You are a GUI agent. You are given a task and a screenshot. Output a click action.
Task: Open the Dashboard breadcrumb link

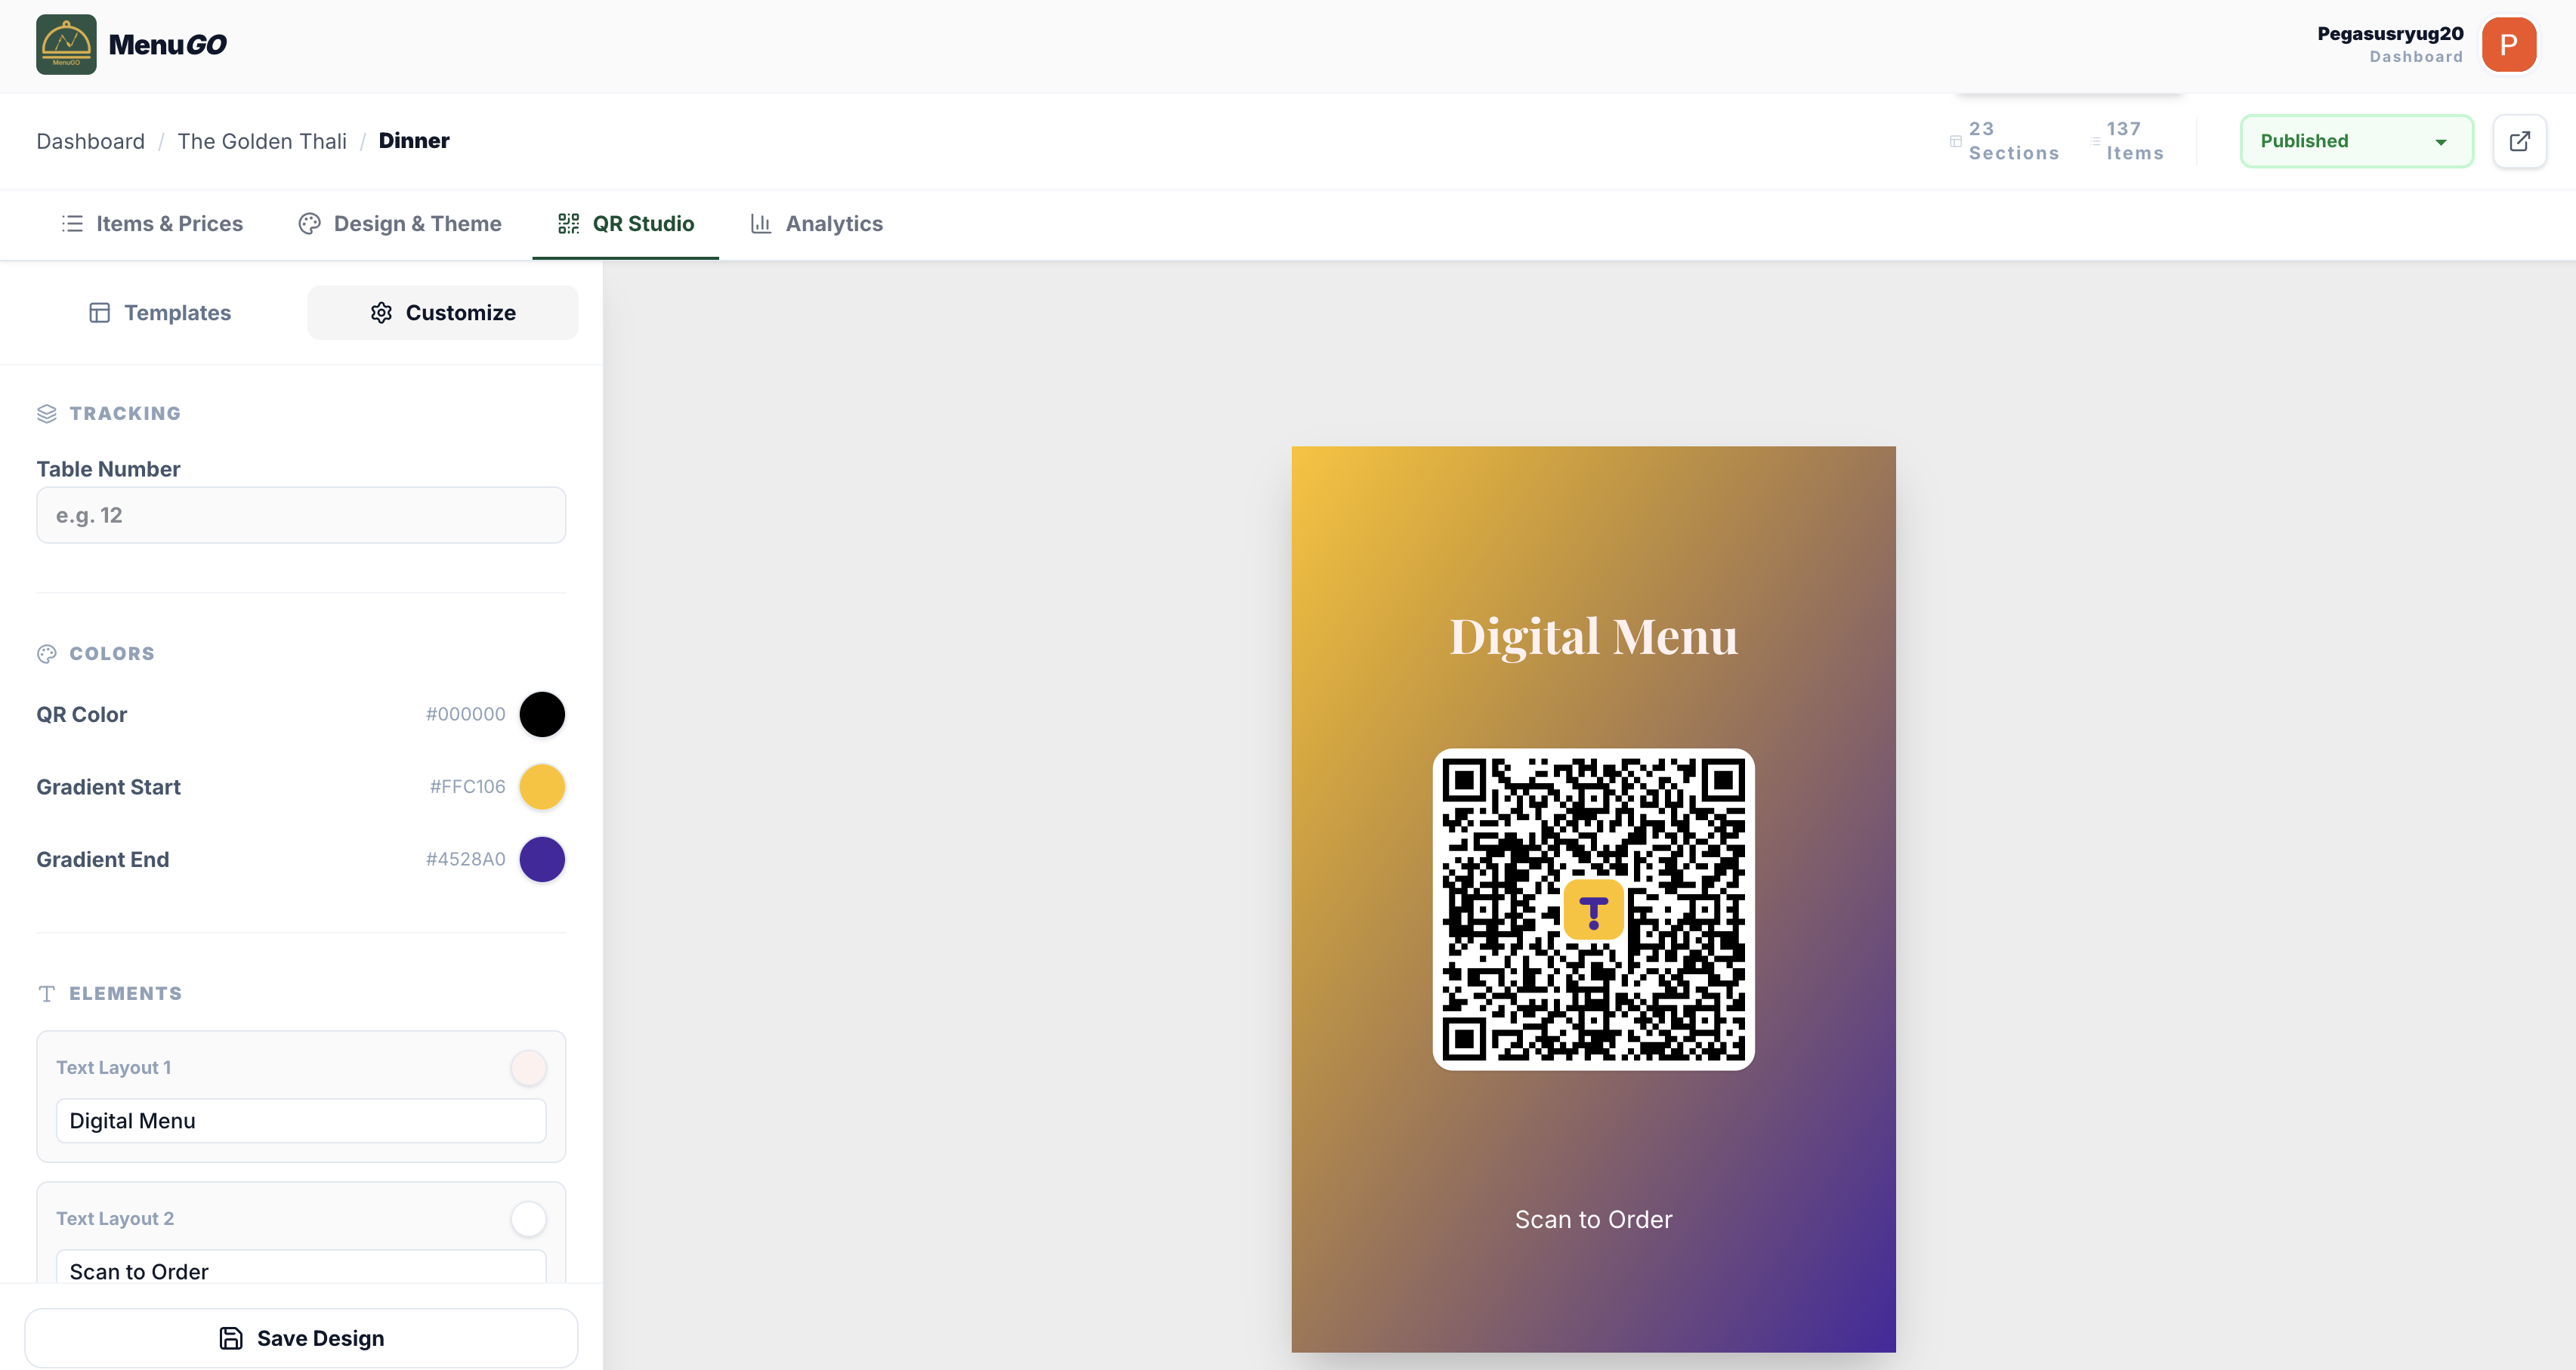click(x=90, y=141)
